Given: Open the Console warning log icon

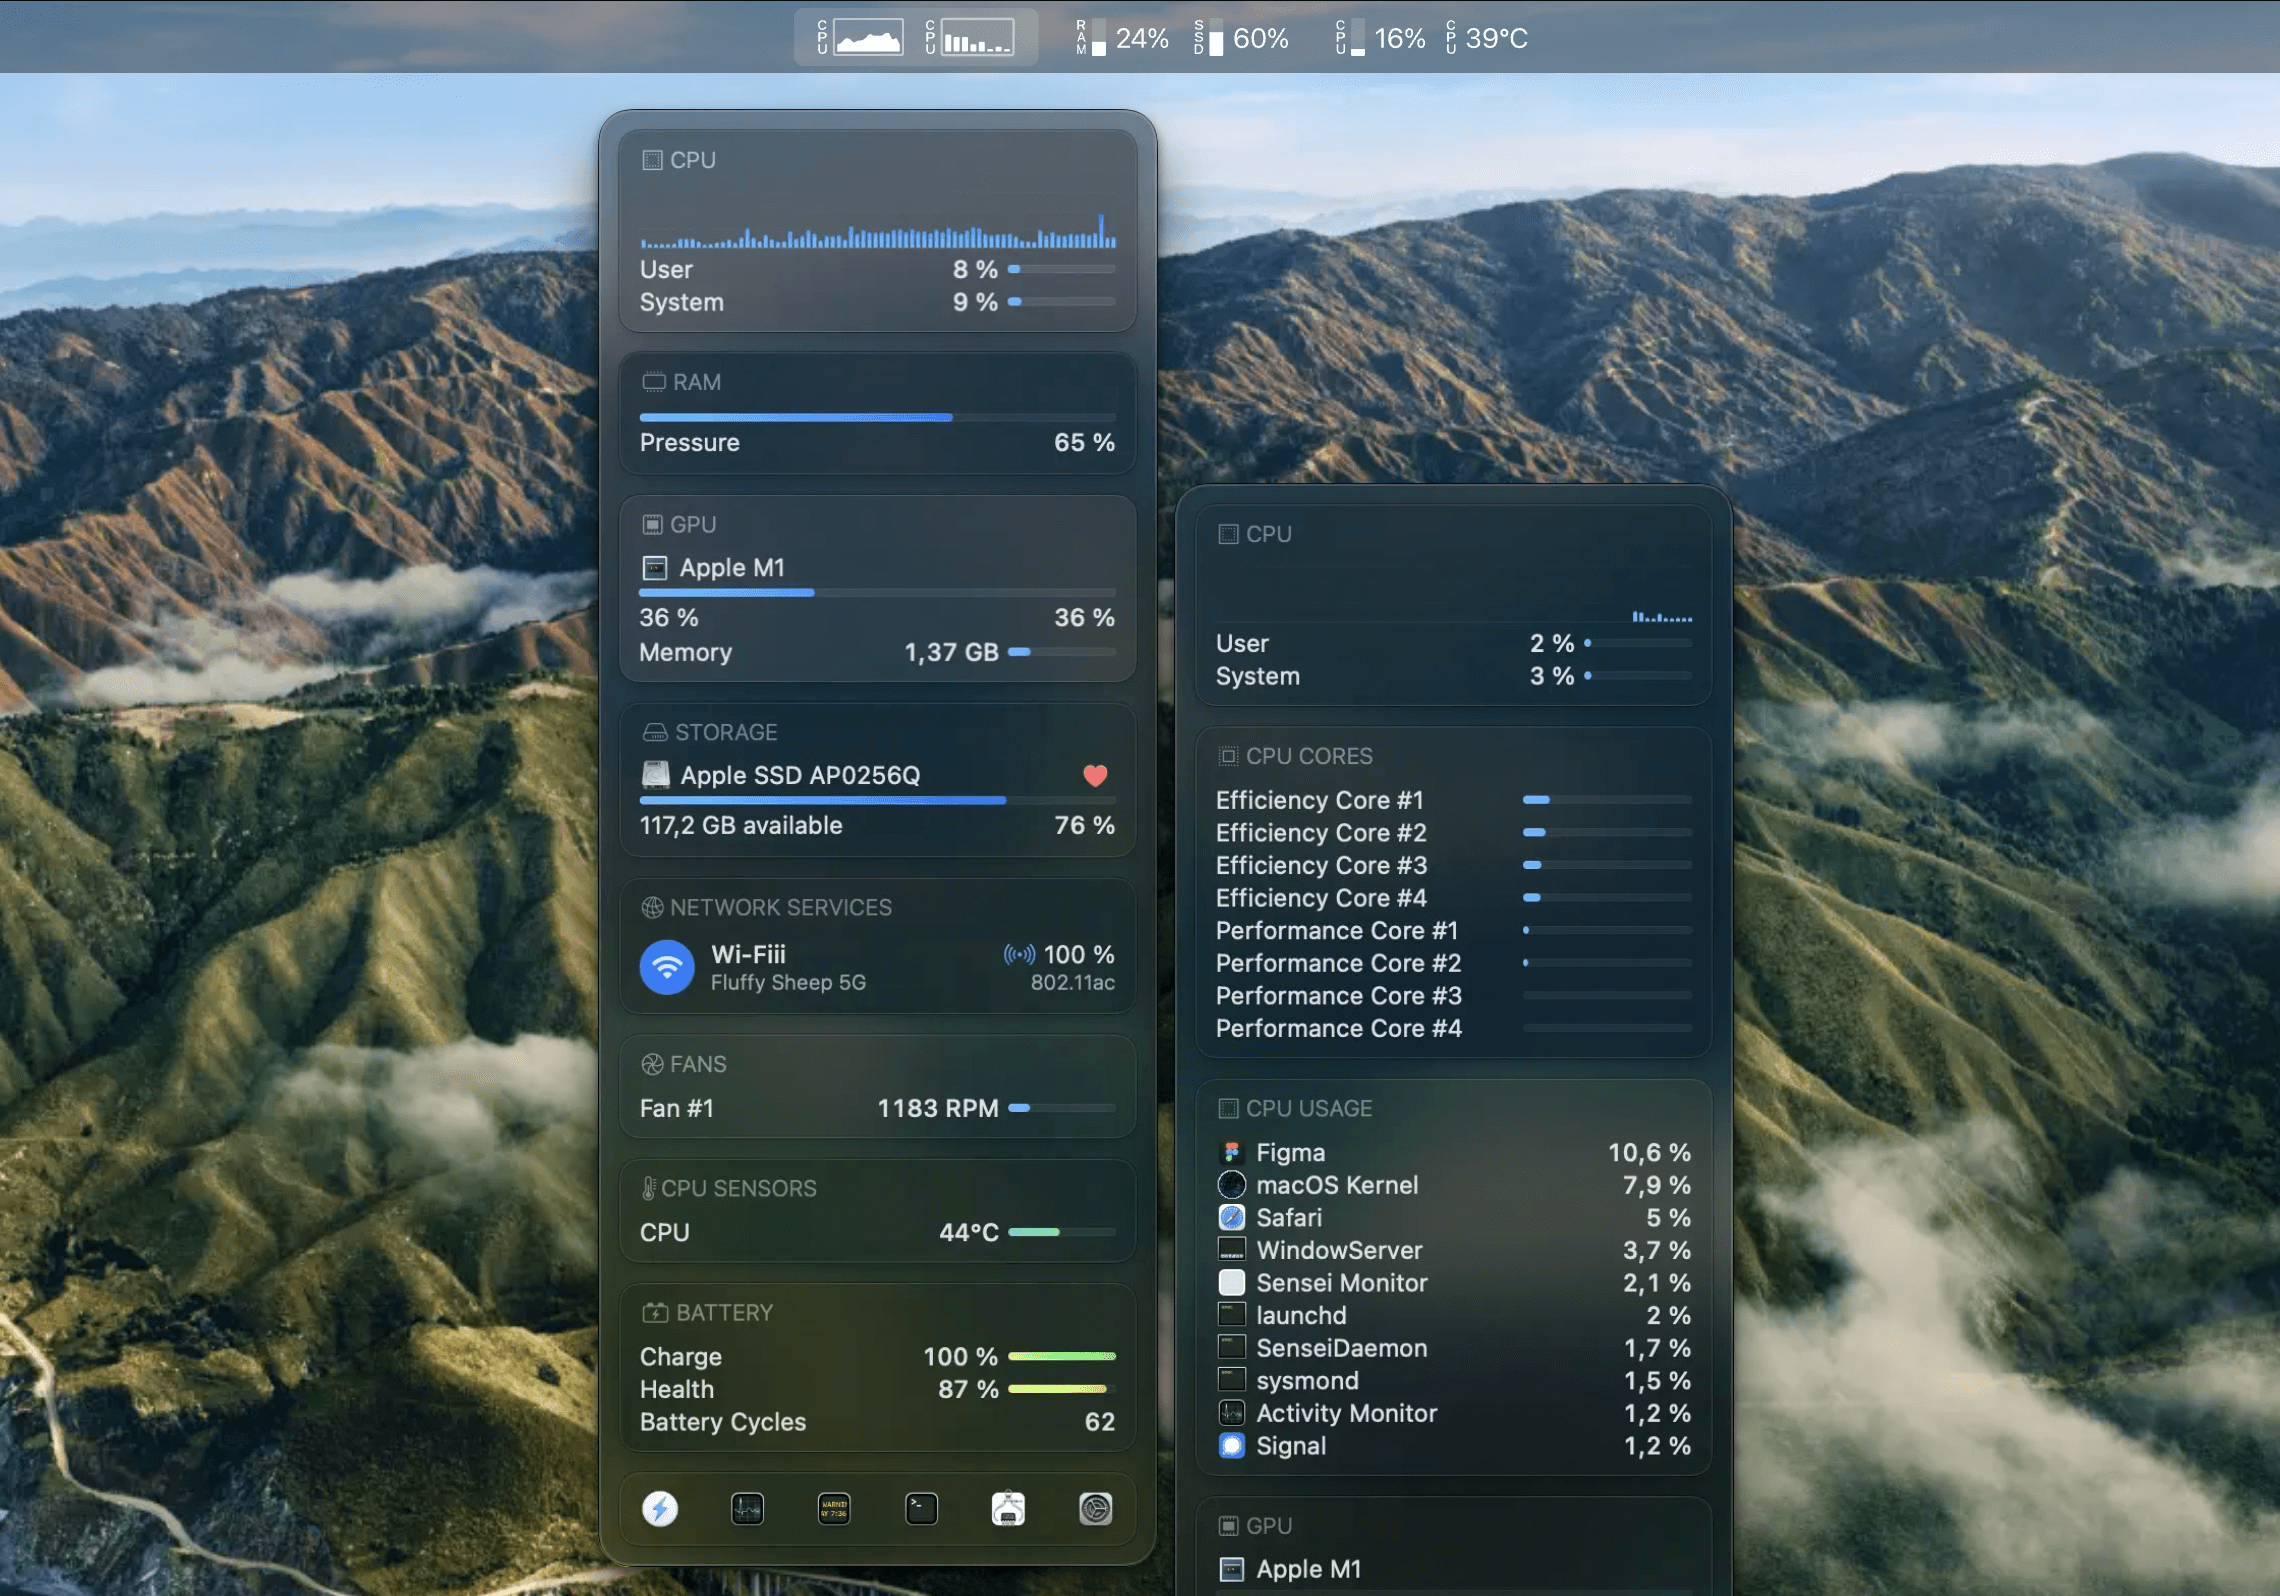Looking at the screenshot, I should pos(834,1508).
